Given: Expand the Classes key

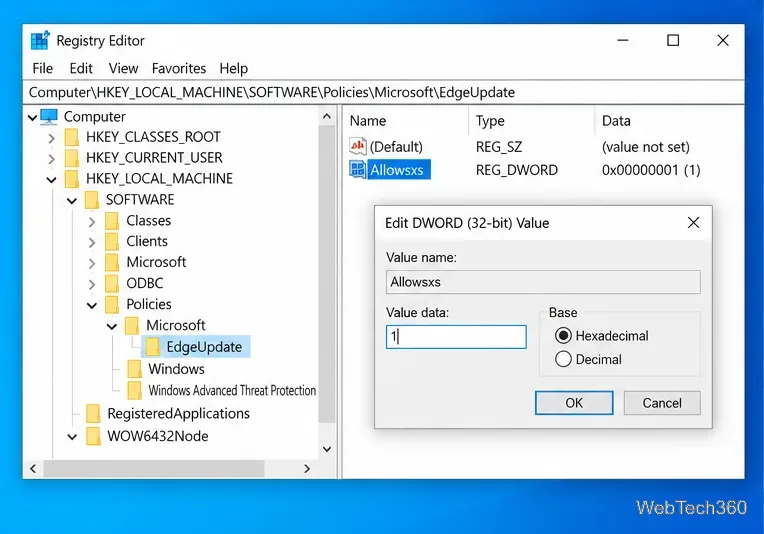Looking at the screenshot, I should (x=92, y=222).
